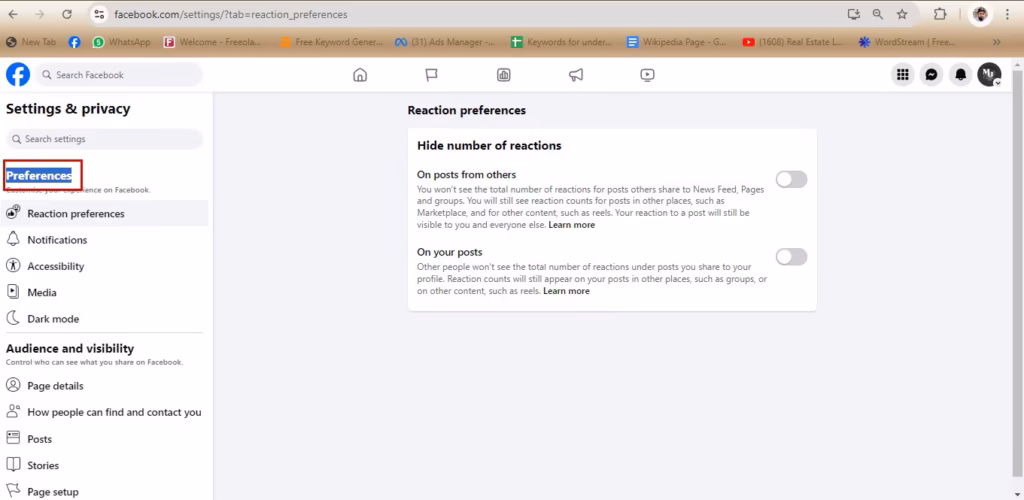The image size is (1024, 500).
Task: Open Learn more under On your posts
Action: click(x=566, y=291)
